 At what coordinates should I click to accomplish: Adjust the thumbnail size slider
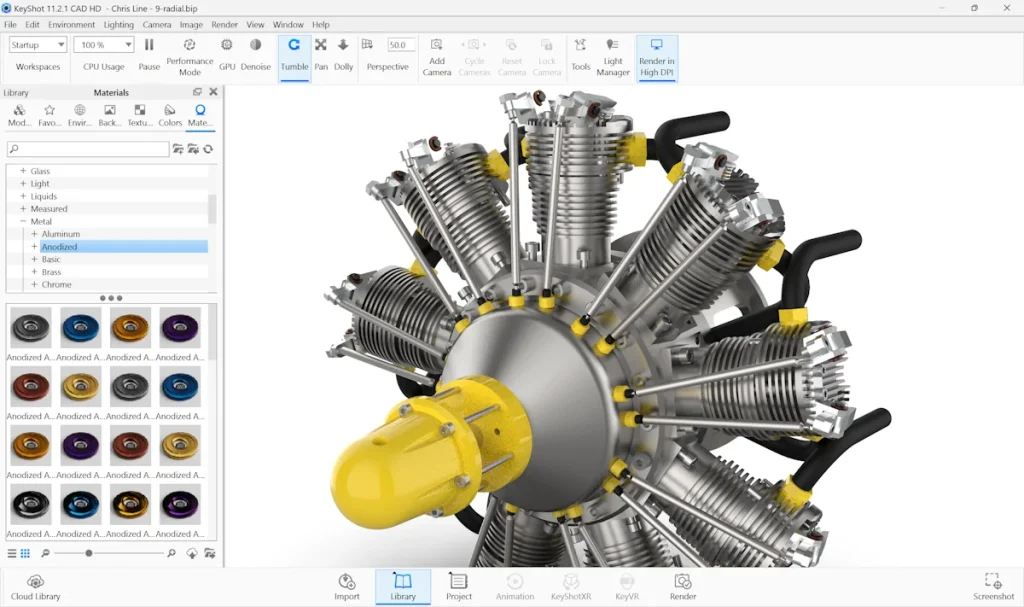(89, 553)
